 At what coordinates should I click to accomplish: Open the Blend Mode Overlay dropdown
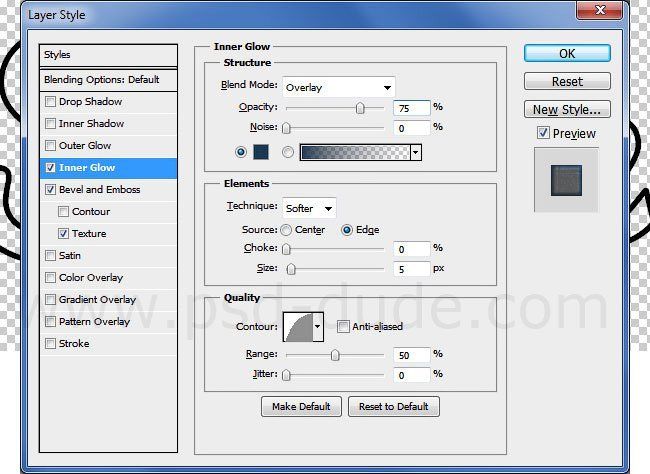(339, 88)
